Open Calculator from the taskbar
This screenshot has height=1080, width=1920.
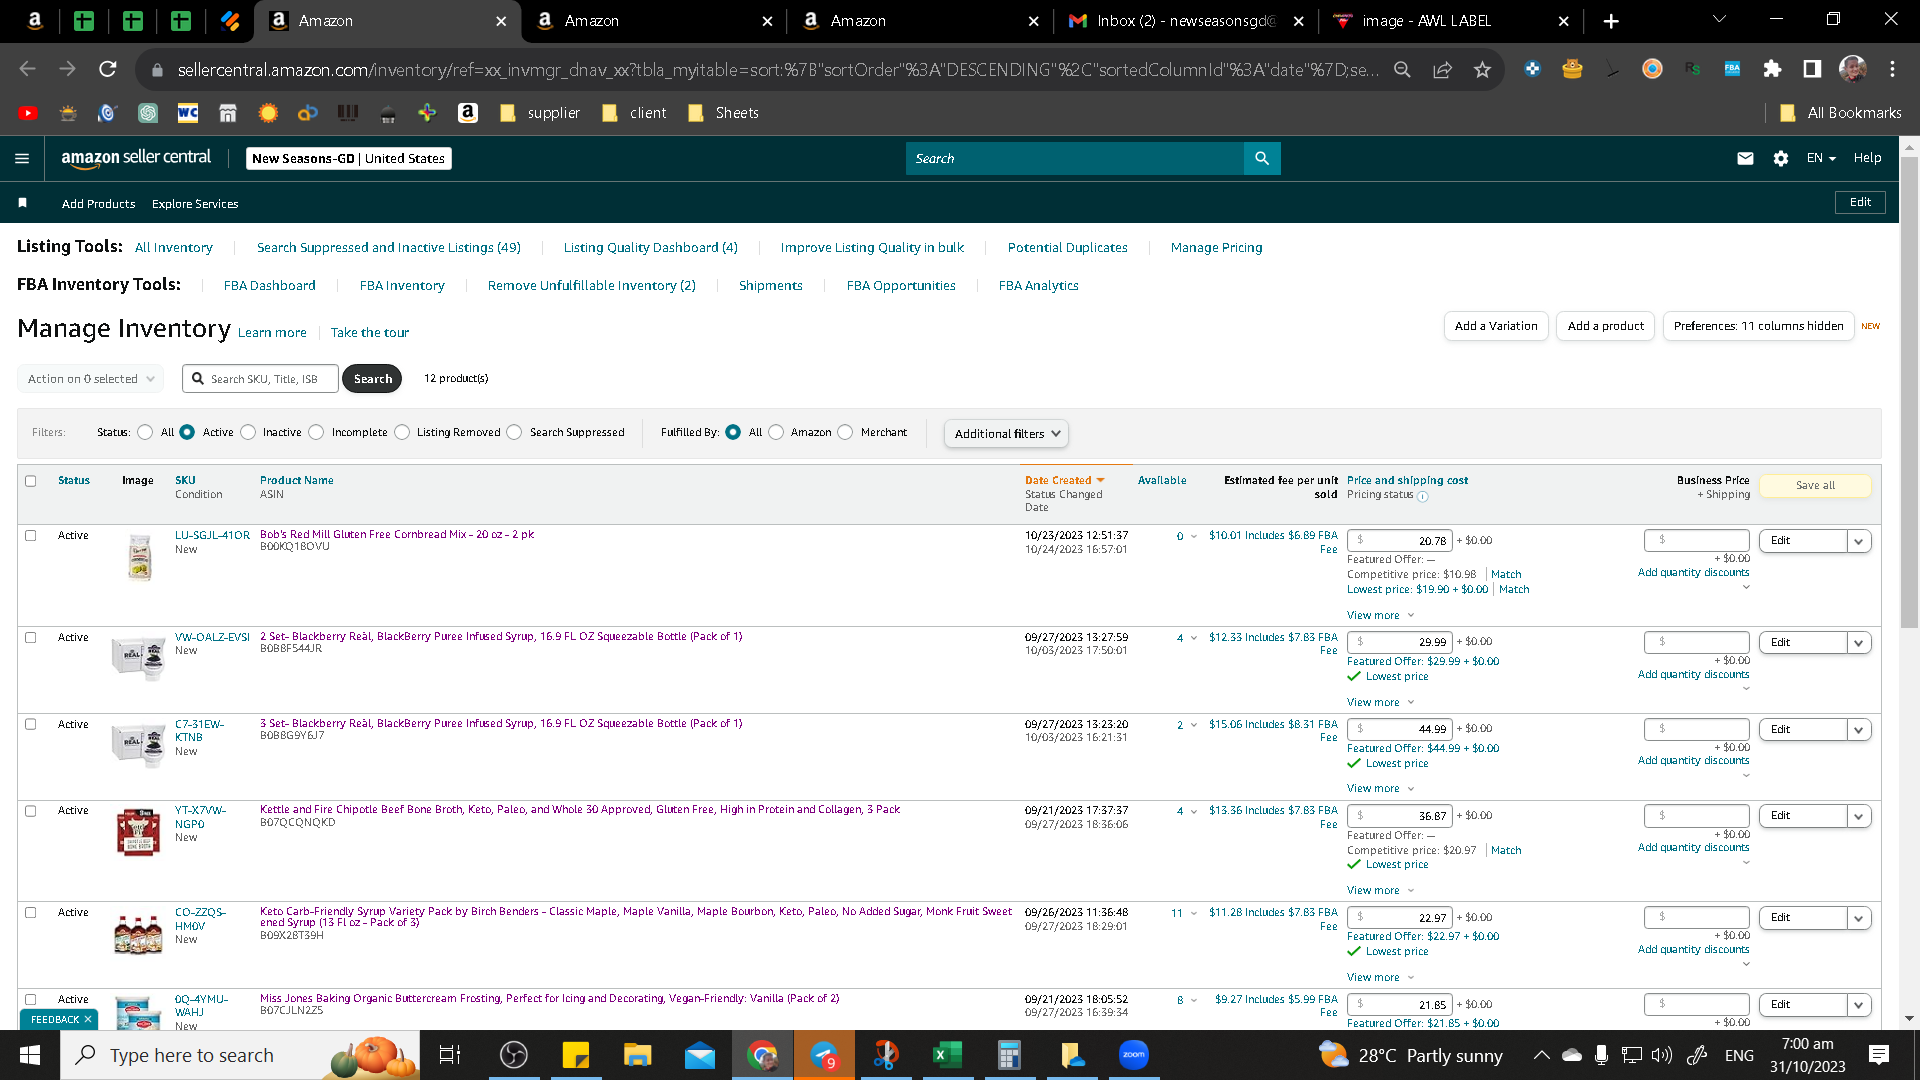pyautogui.click(x=1009, y=1055)
